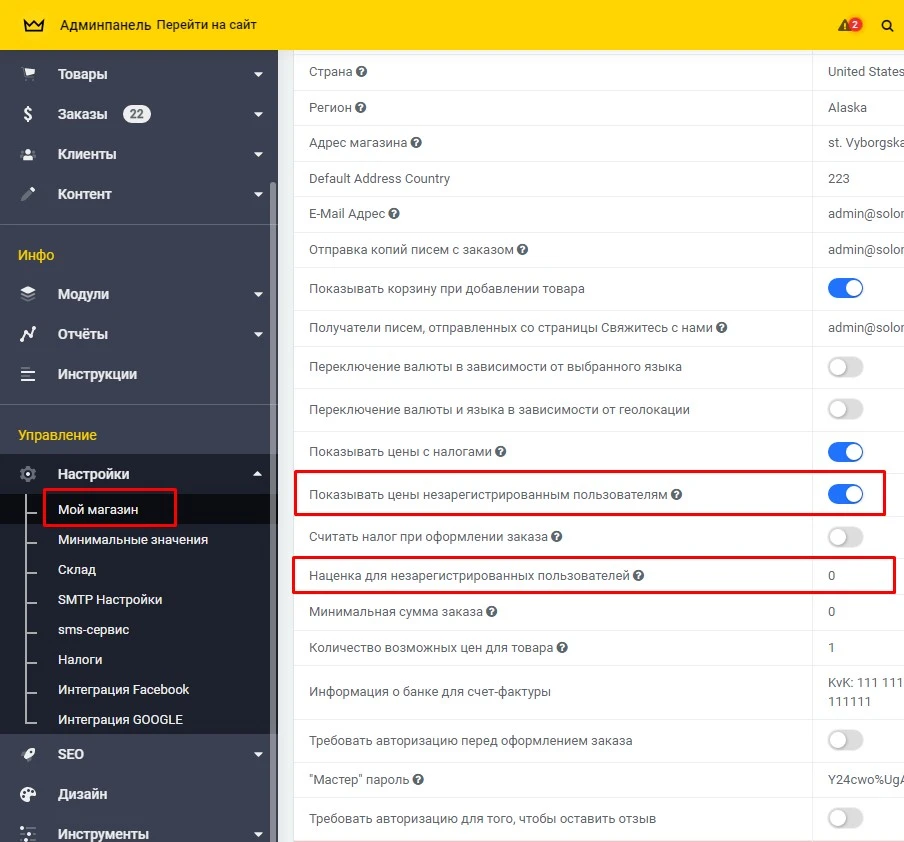Turn off show cart when adding product
The width and height of the screenshot is (904, 842).
[x=845, y=288]
